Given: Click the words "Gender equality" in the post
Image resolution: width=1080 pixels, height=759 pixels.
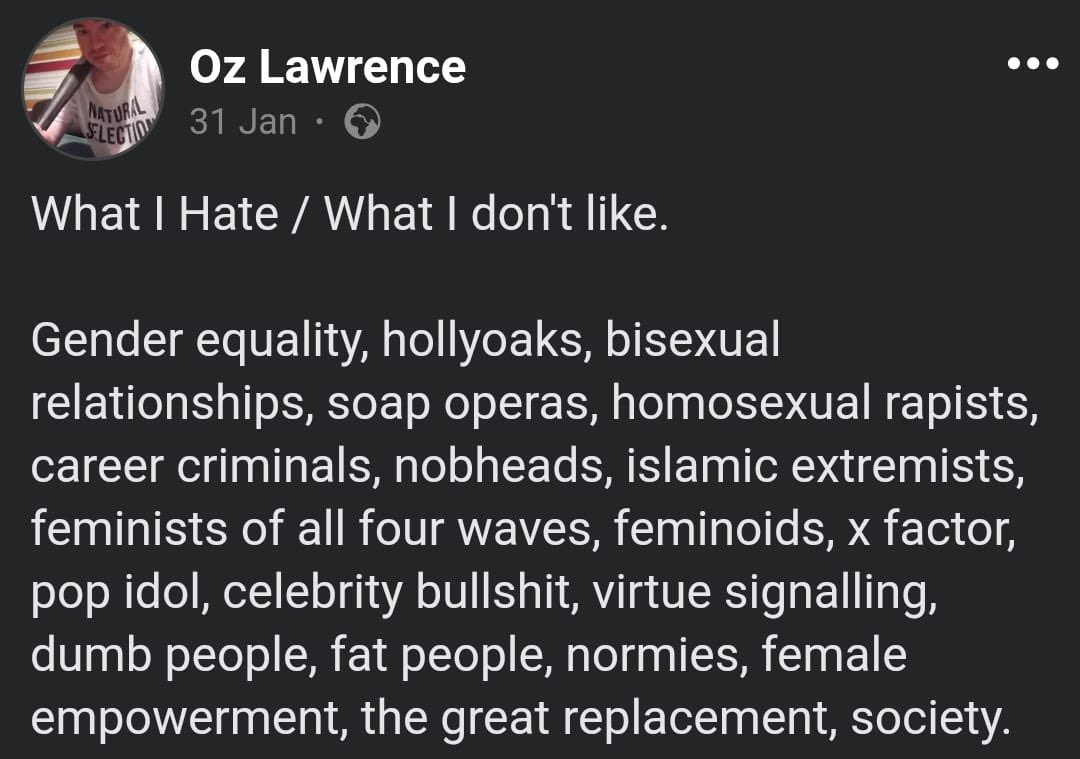Looking at the screenshot, I should pos(197,340).
